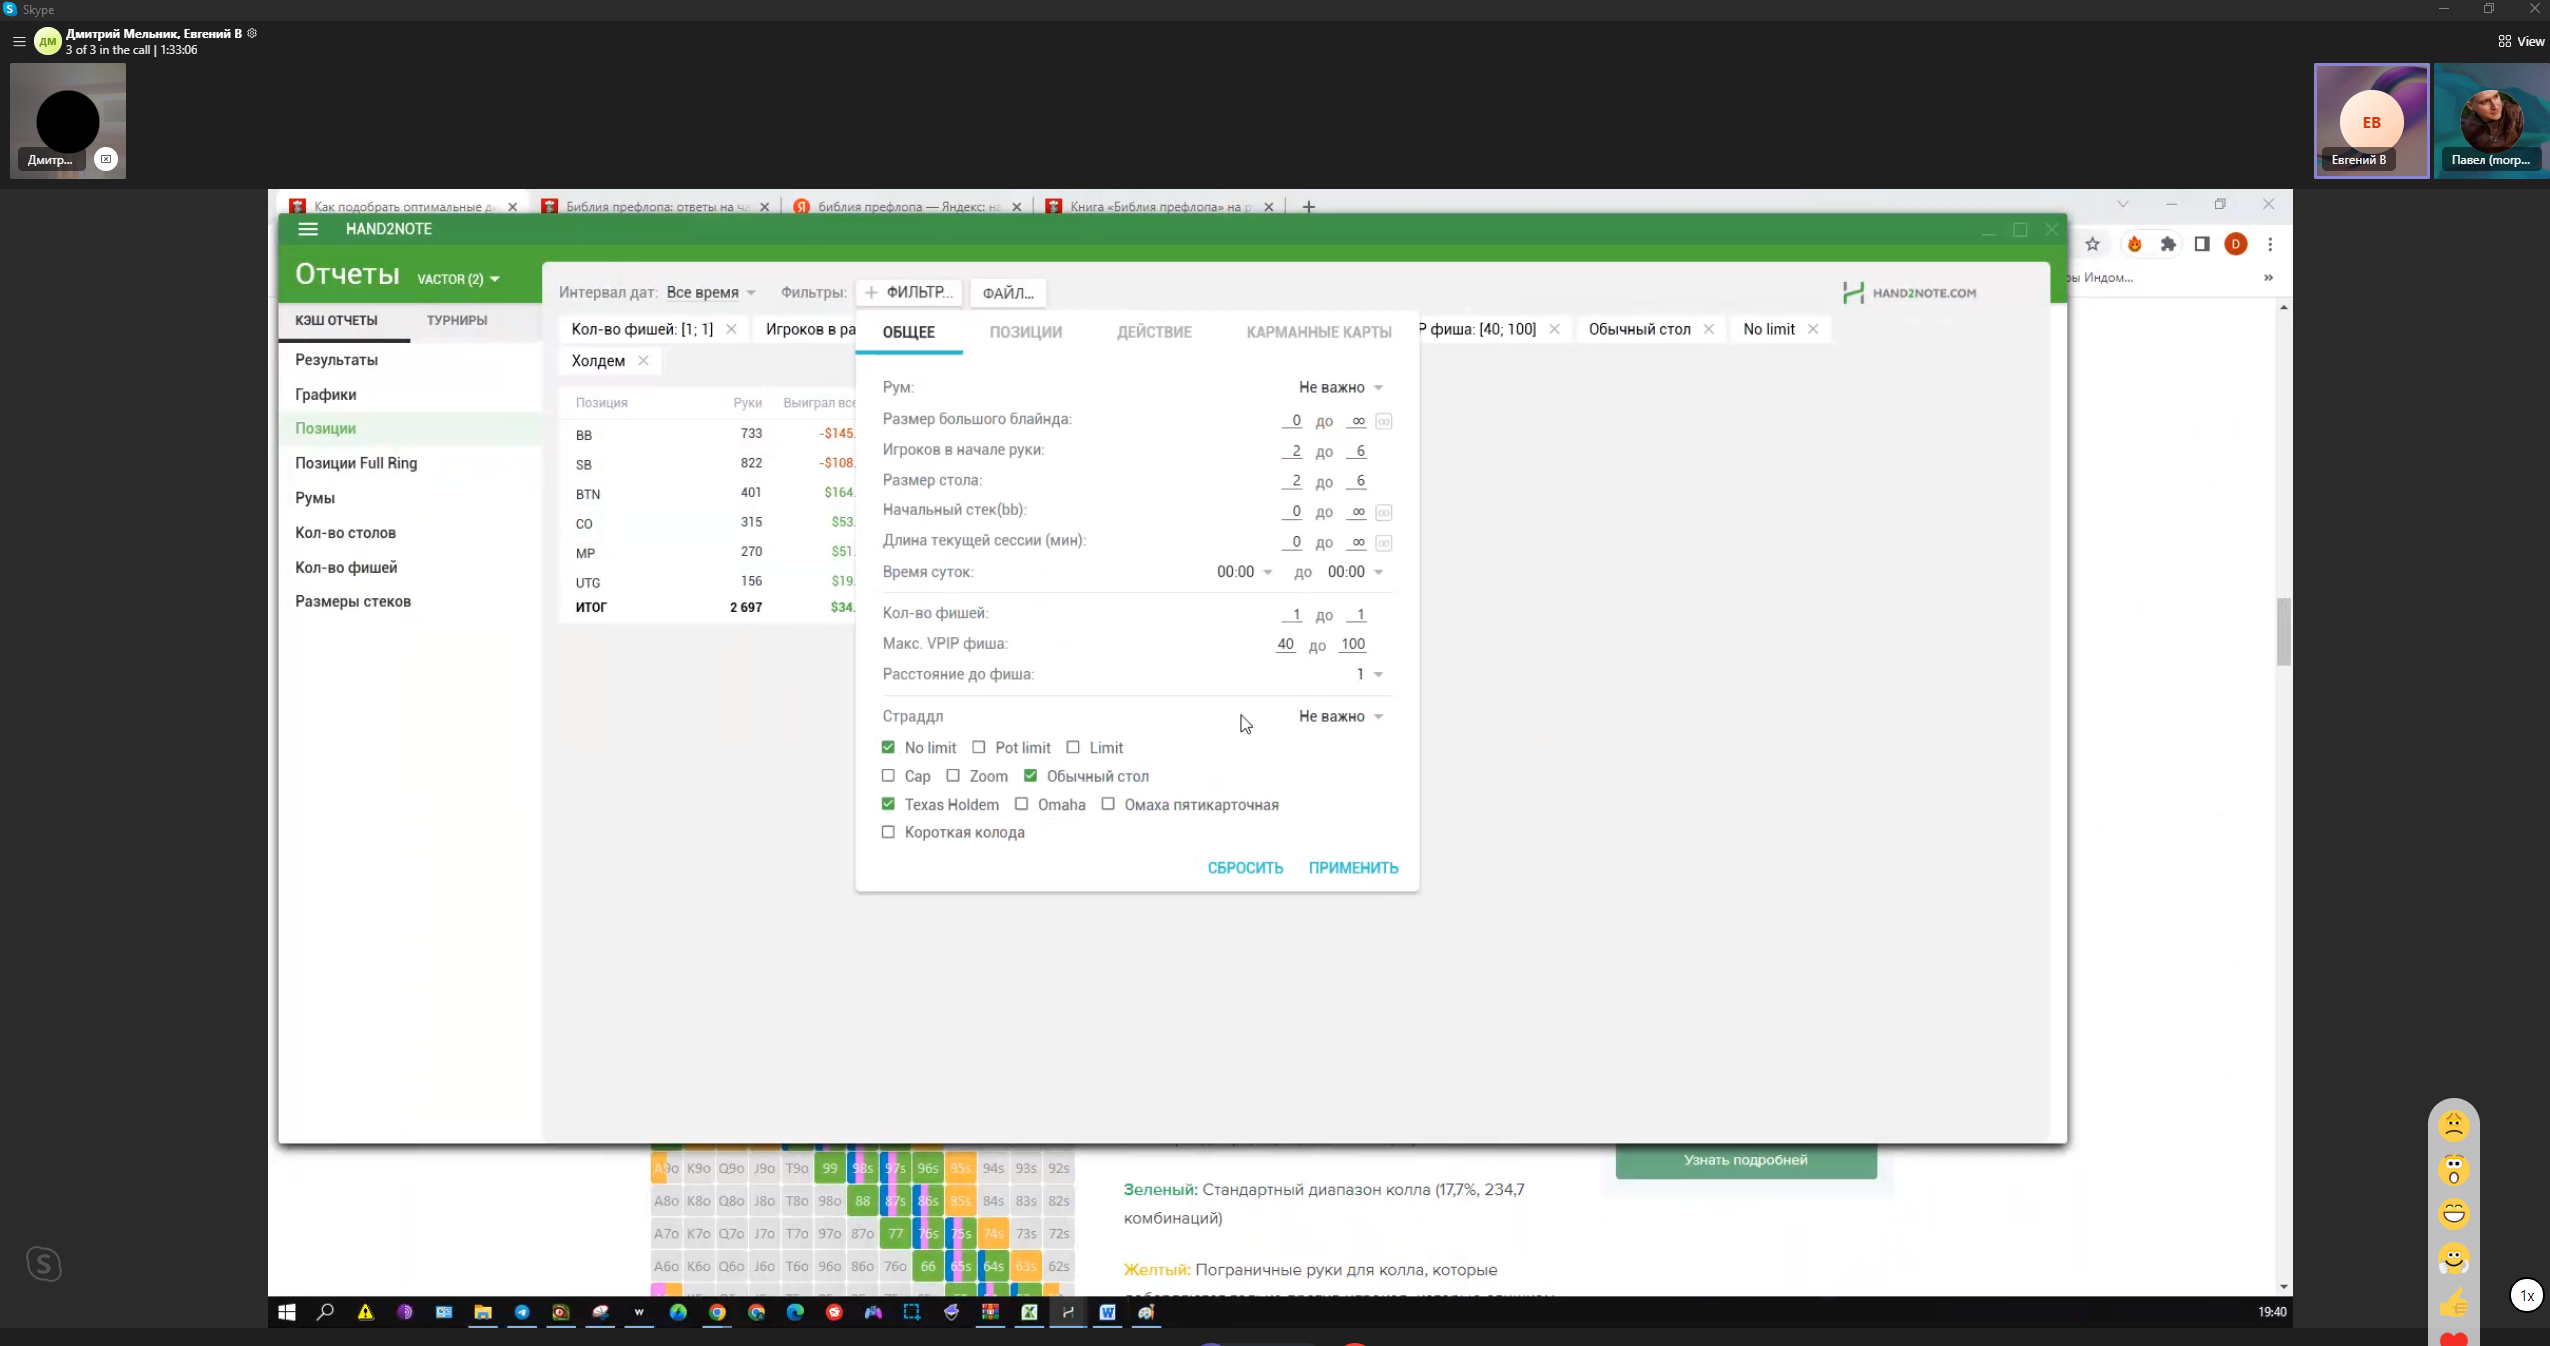This screenshot has width=2550, height=1346.
Task: Set starting stack upper limit to infinity
Action: point(1384,512)
